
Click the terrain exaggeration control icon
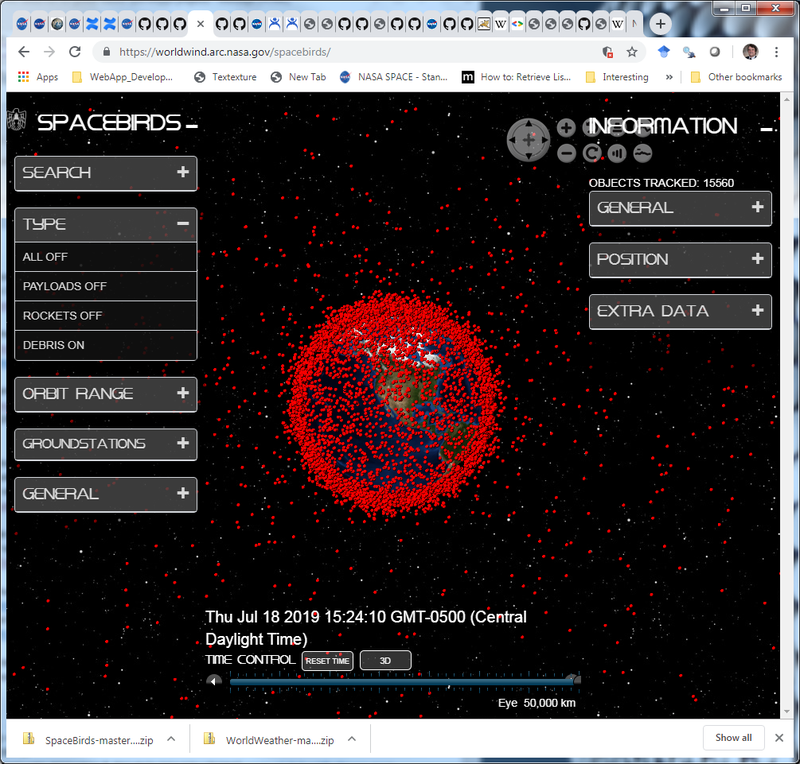tap(643, 153)
